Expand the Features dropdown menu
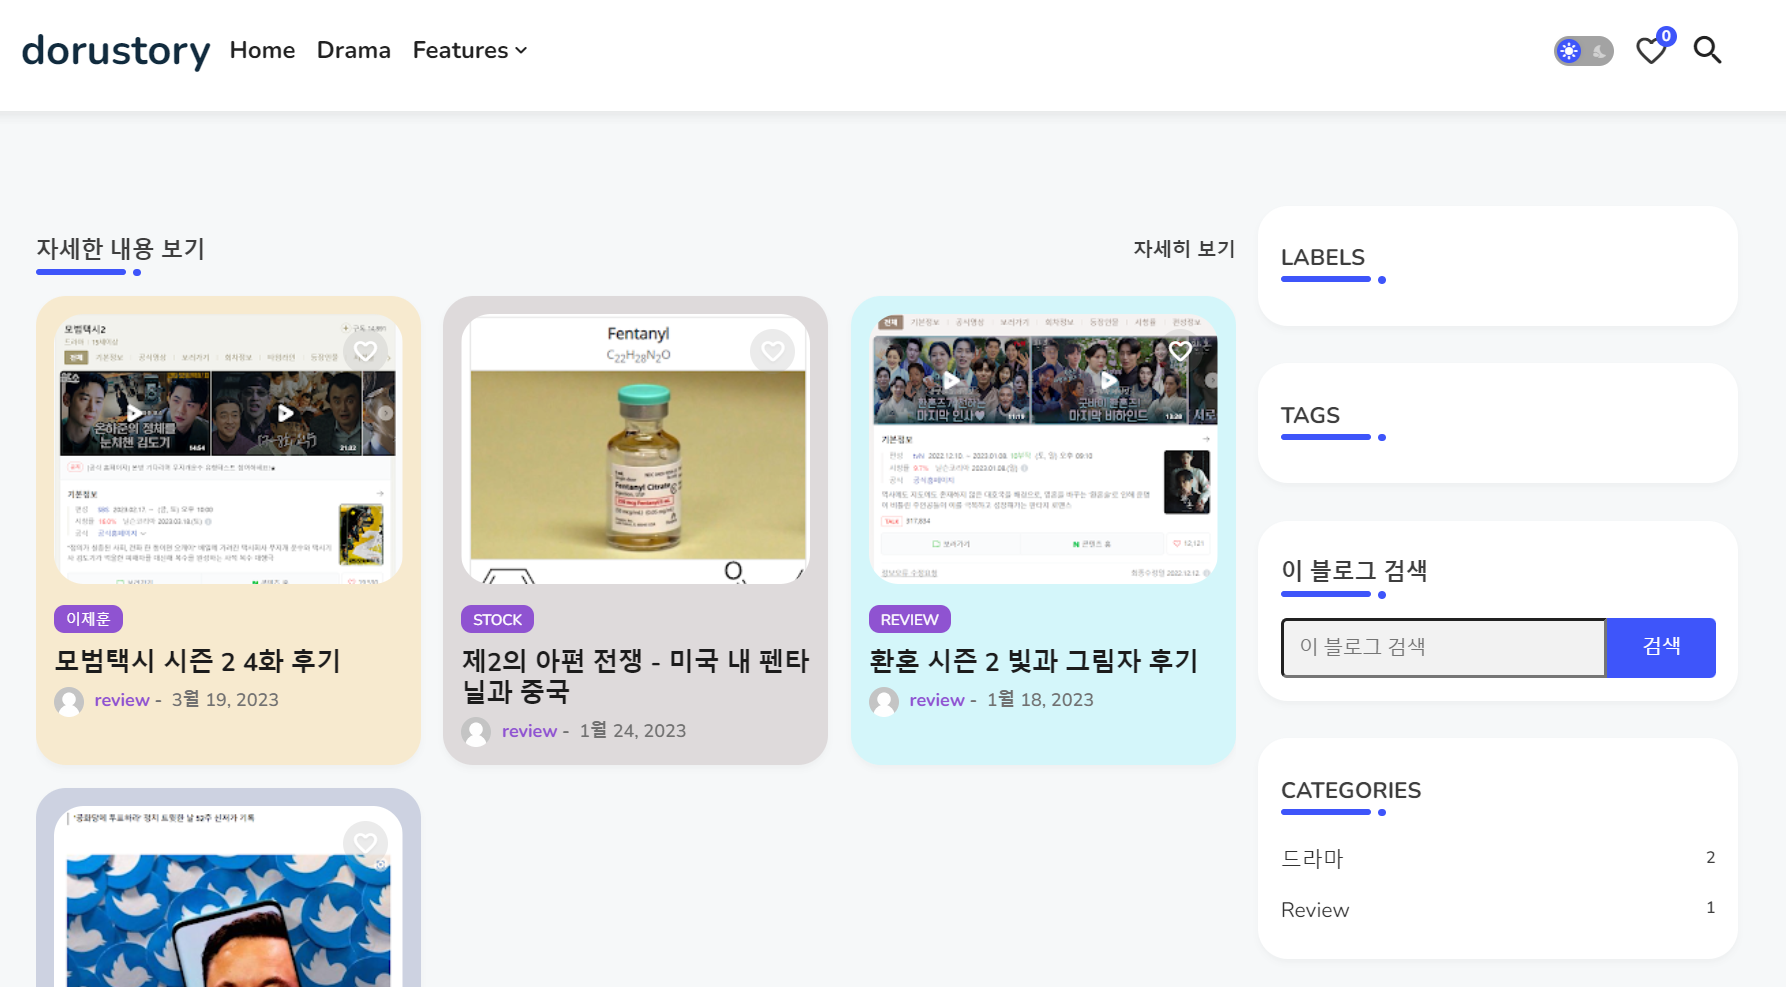The height and width of the screenshot is (987, 1786). click(x=470, y=50)
